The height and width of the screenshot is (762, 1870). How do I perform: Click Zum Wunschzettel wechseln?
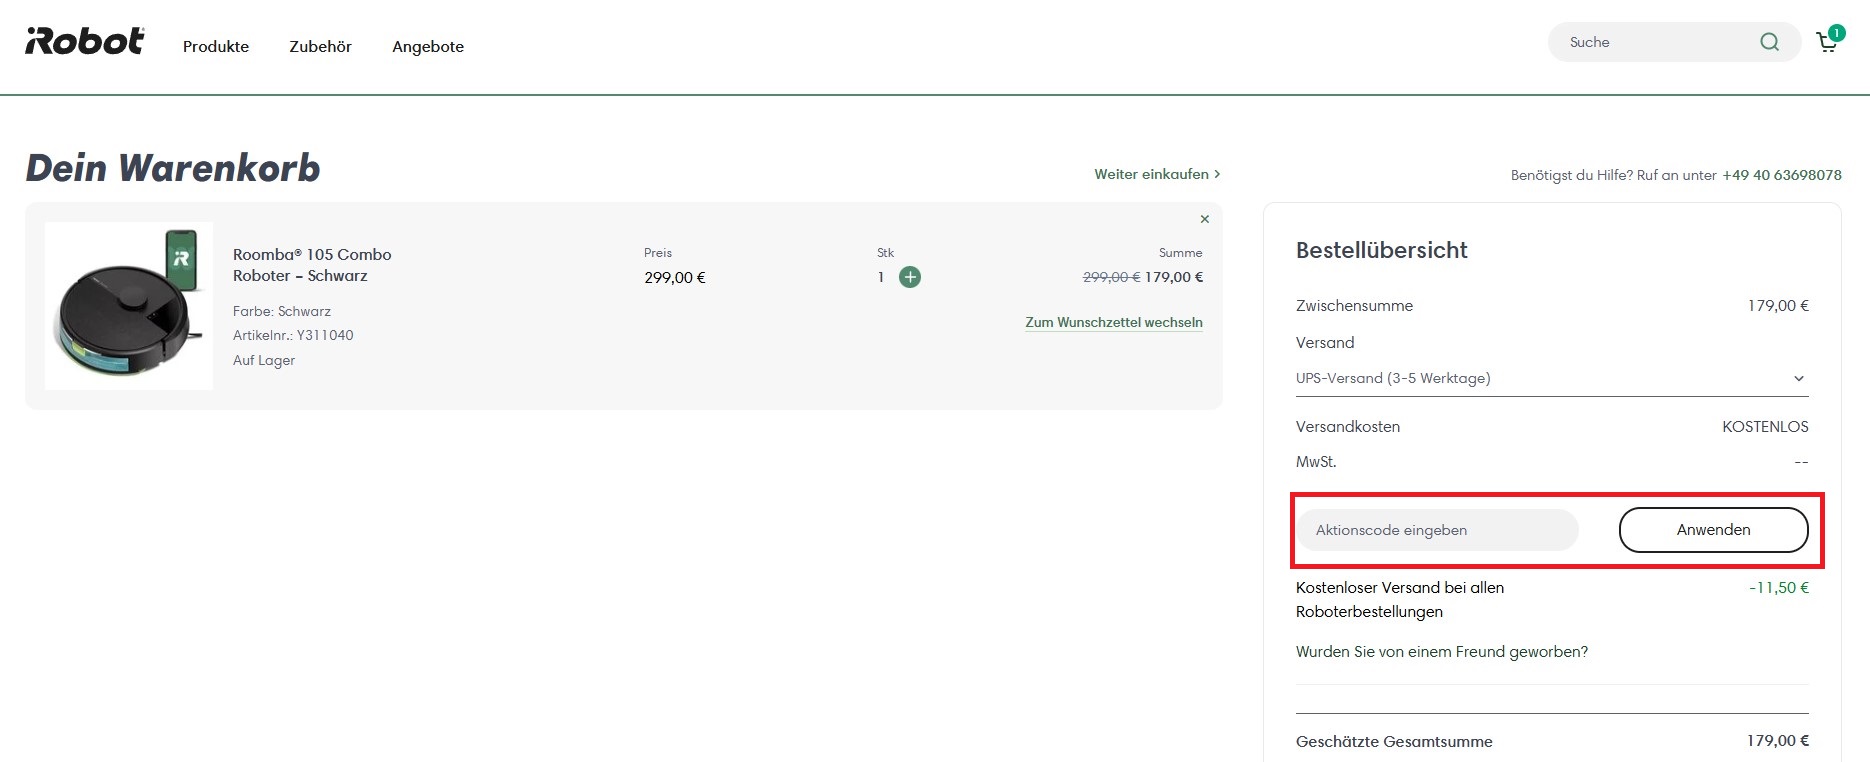pos(1114,322)
